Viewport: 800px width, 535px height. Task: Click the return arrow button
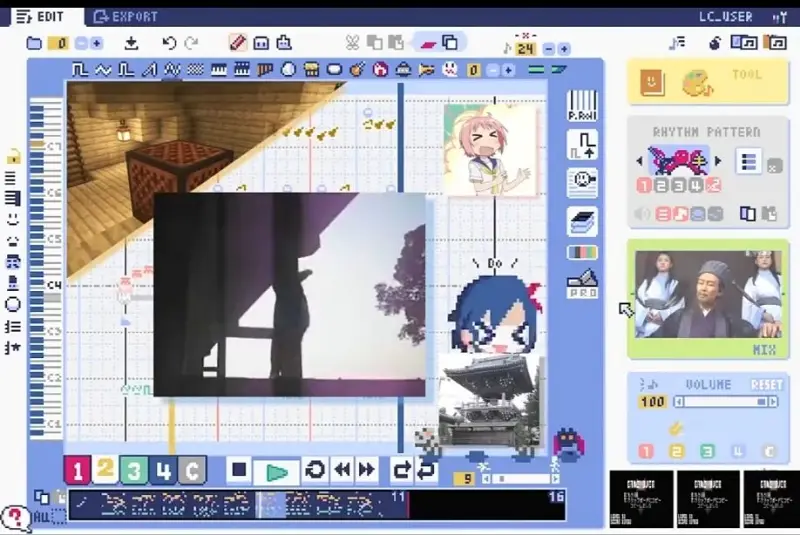tap(427, 470)
